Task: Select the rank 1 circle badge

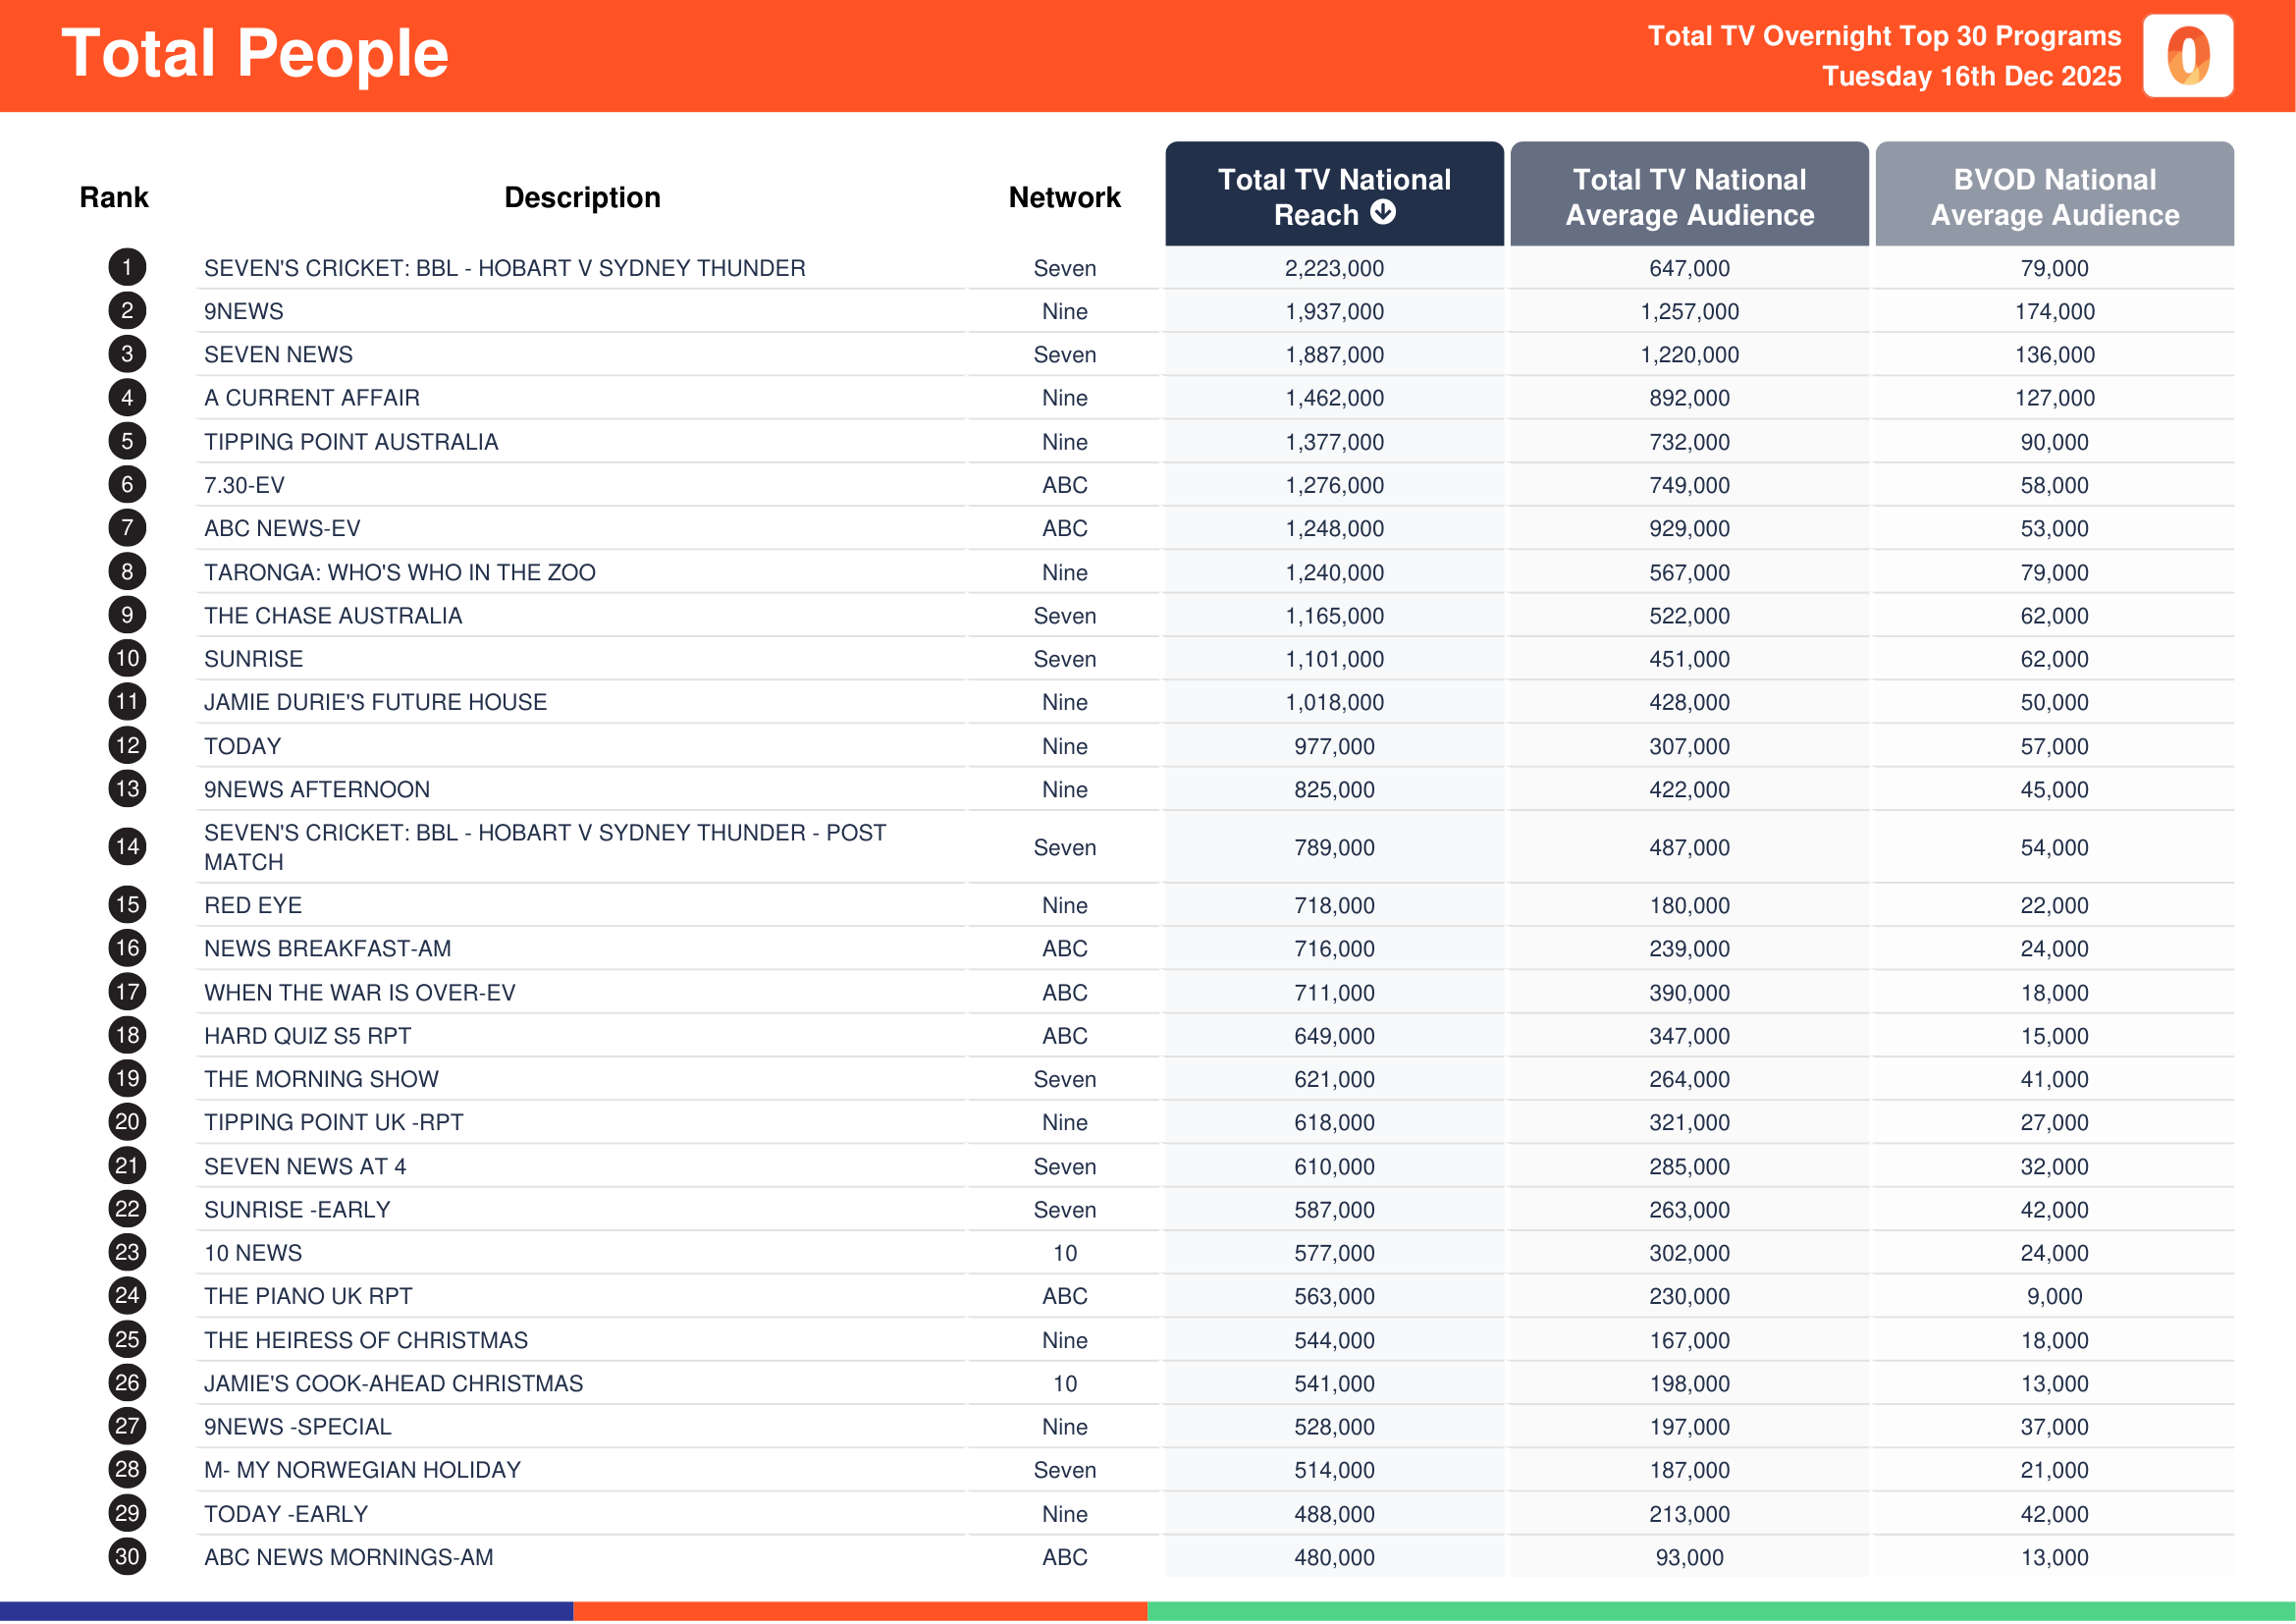Action: 126,268
